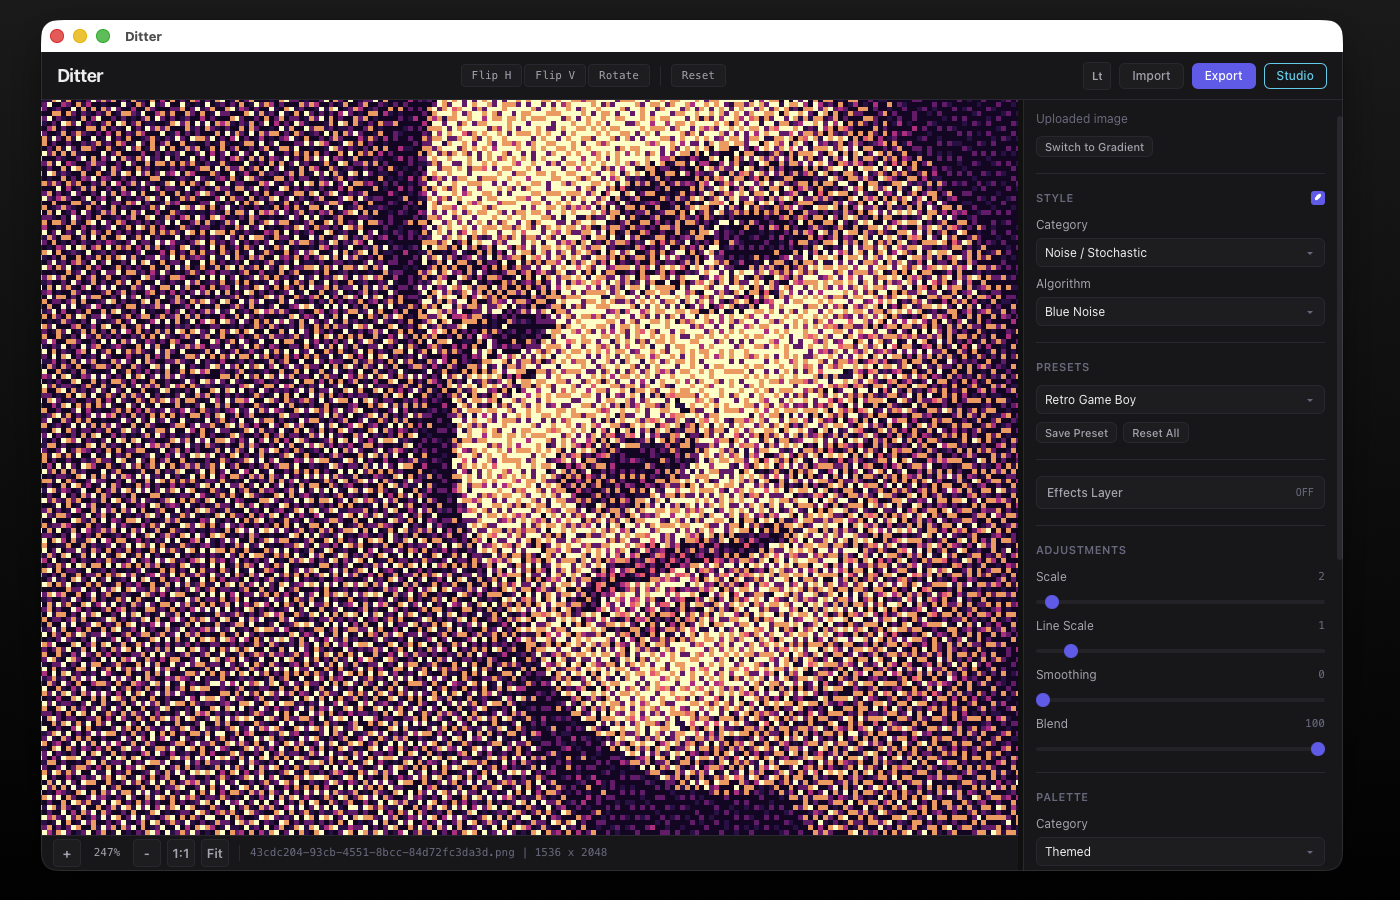Screen dimensions: 1400x900
Task: Set zoom to 1:1 actual size
Action: click(181, 853)
